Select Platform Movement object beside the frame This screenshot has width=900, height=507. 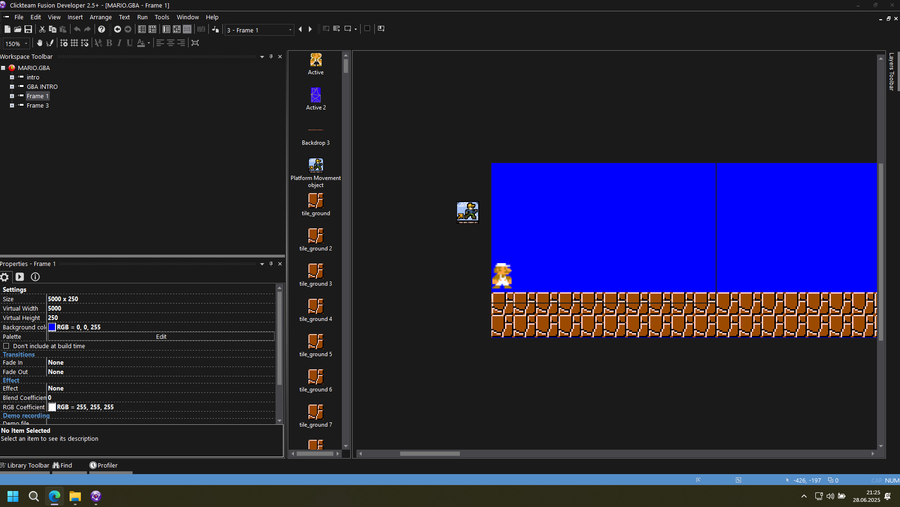coord(467,212)
